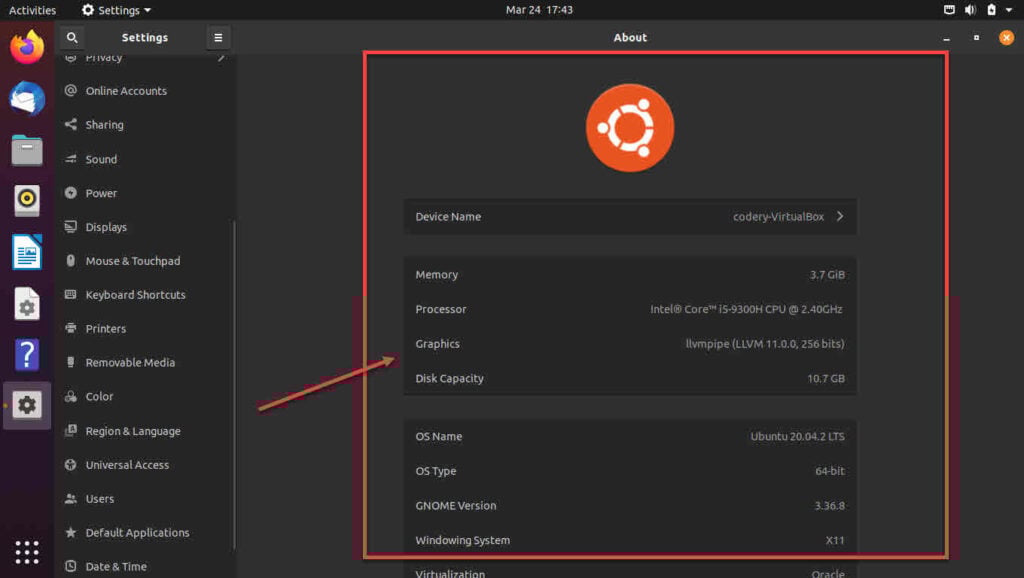Click the Ubuntu logo image
This screenshot has width=1024, height=578.
click(x=630, y=128)
